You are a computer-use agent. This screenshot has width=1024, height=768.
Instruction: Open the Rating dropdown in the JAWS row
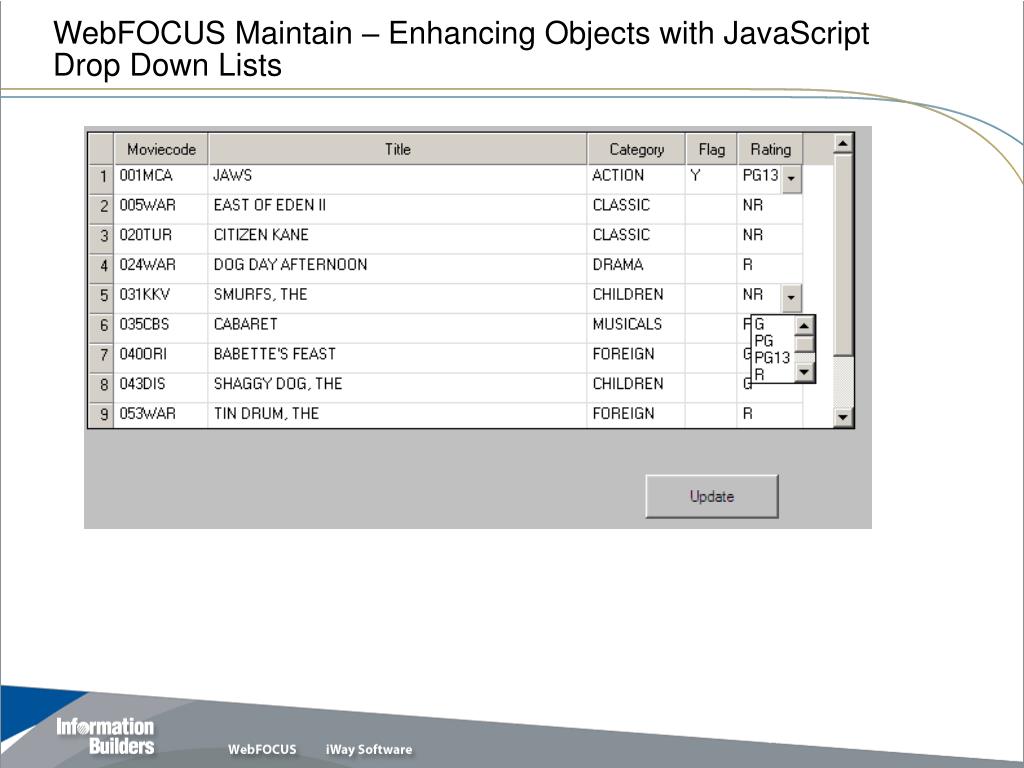[x=791, y=179]
